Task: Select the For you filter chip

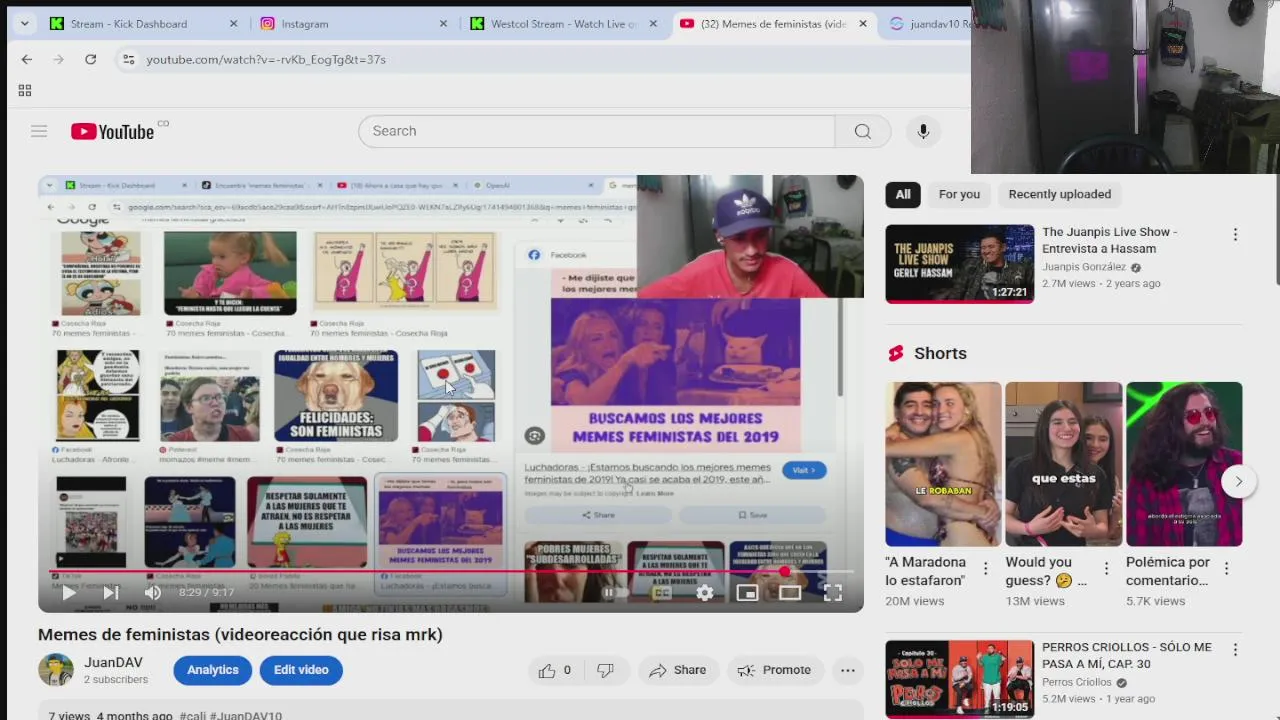Action: click(959, 194)
